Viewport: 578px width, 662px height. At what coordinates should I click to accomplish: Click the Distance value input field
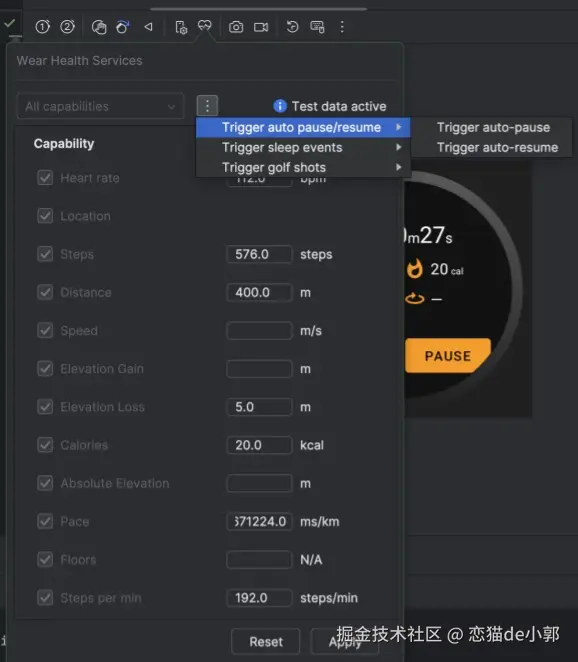click(x=259, y=292)
